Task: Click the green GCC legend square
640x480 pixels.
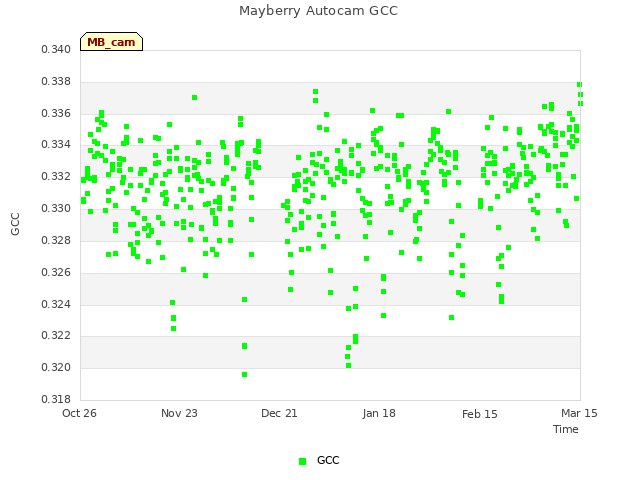Action: (302, 461)
